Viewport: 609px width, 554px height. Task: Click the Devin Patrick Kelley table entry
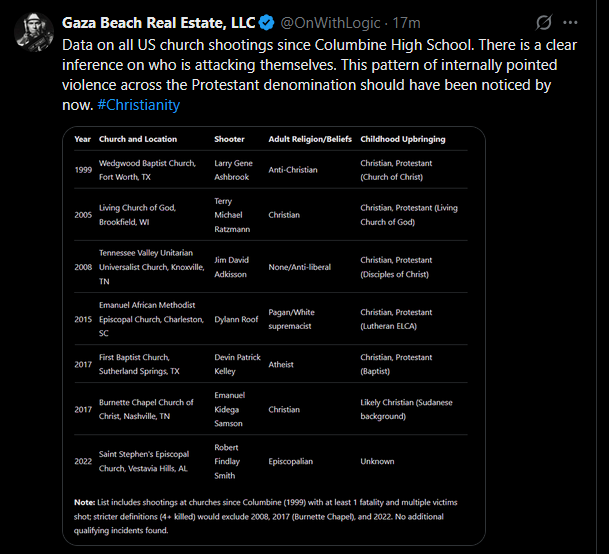(237, 364)
